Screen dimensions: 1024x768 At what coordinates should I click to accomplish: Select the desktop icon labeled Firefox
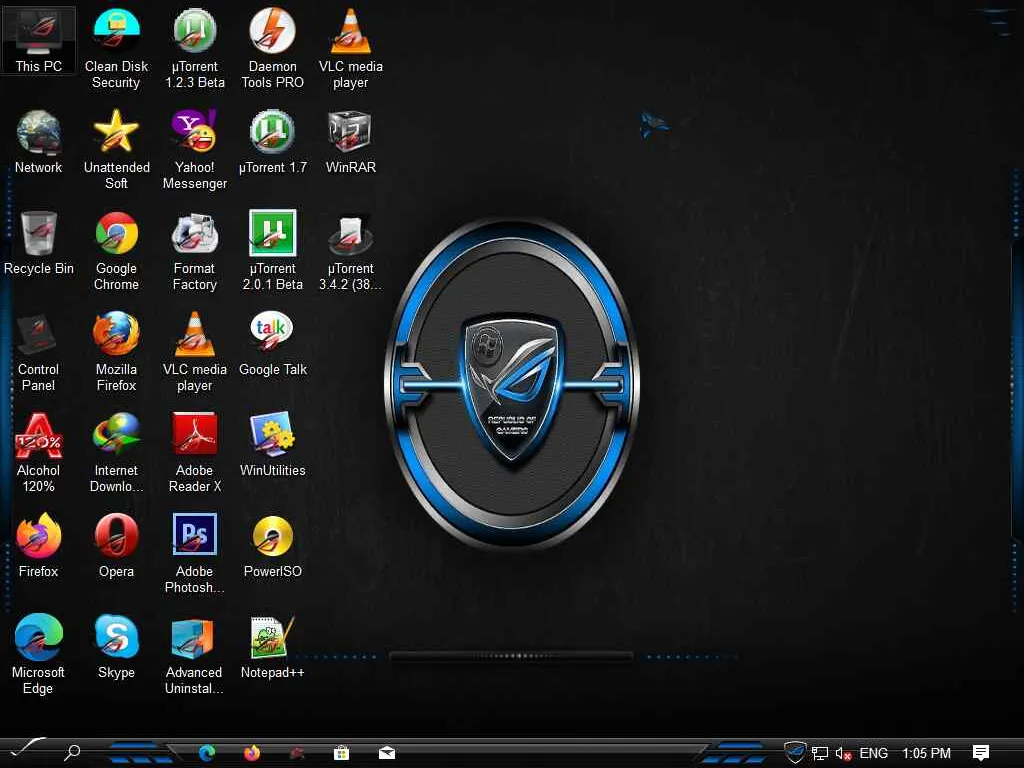39,546
